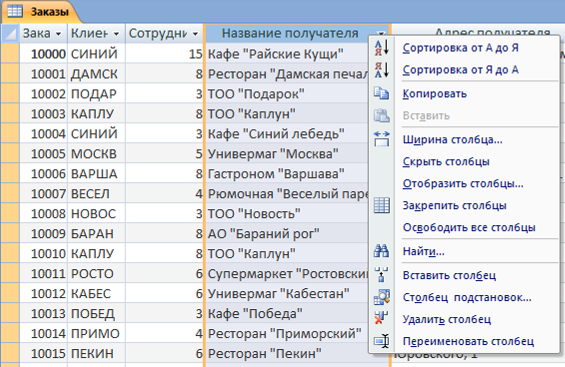Click the table icon on Заказы tab
Image resolution: width=565 pixels, height=367 pixels.
point(15,11)
